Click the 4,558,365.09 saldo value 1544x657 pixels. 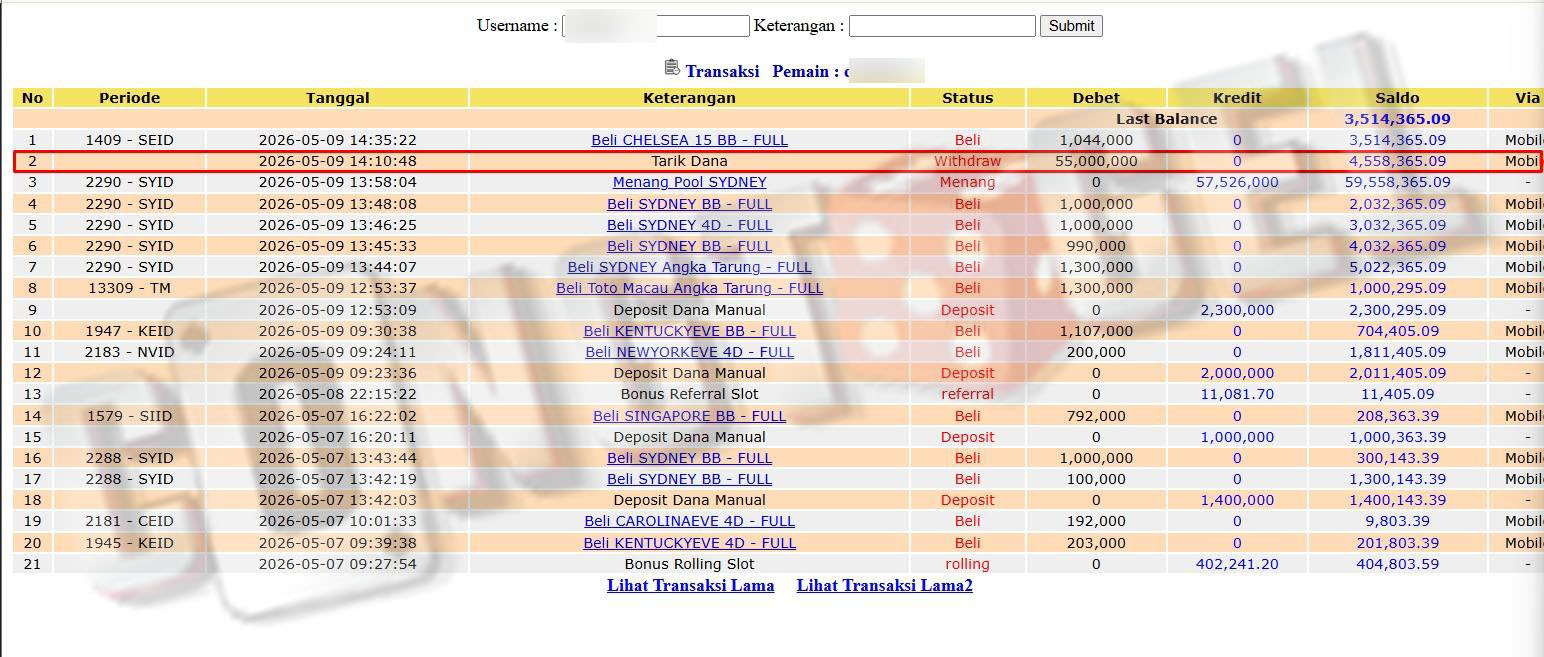click(x=1397, y=161)
